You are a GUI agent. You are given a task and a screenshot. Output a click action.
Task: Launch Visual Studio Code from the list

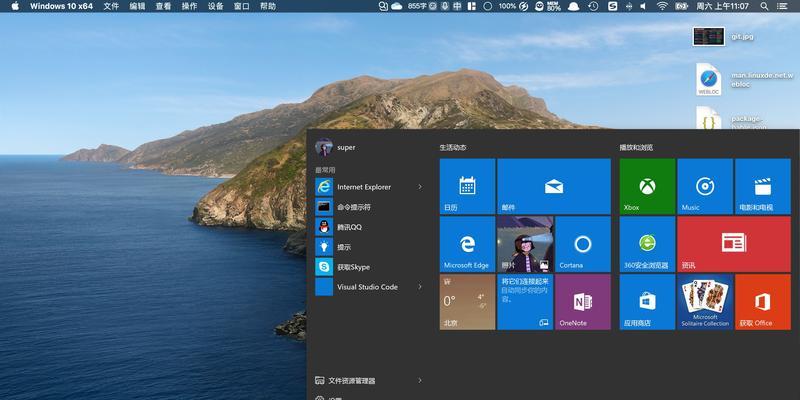(369, 287)
